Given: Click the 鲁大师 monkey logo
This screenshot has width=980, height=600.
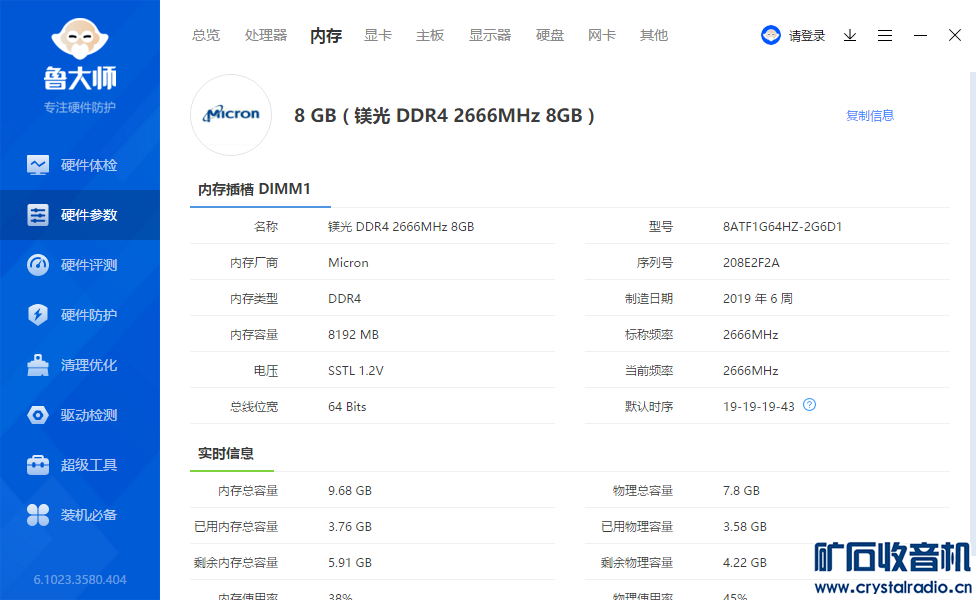Looking at the screenshot, I should click(80, 39).
